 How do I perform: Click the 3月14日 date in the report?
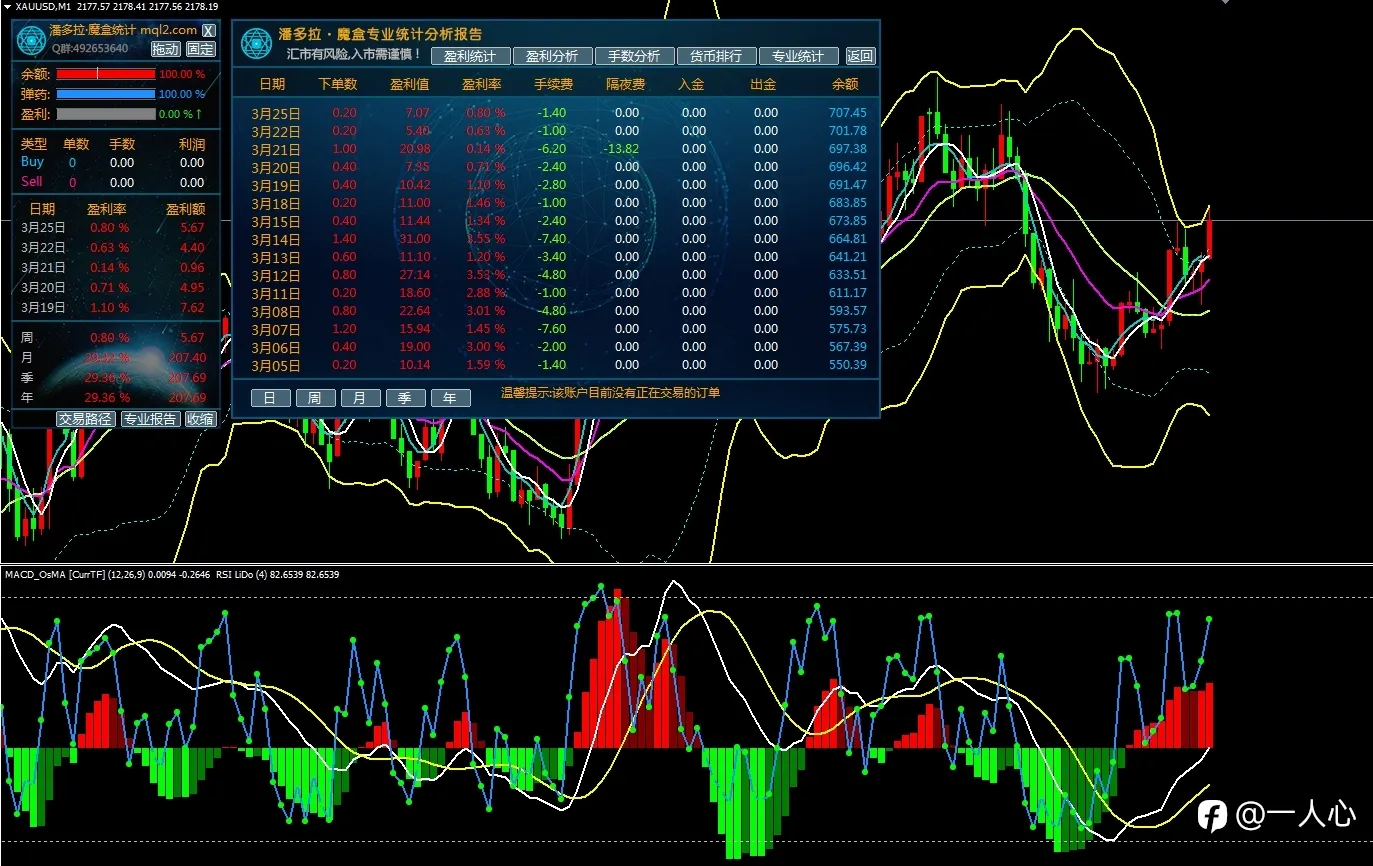[x=276, y=239]
